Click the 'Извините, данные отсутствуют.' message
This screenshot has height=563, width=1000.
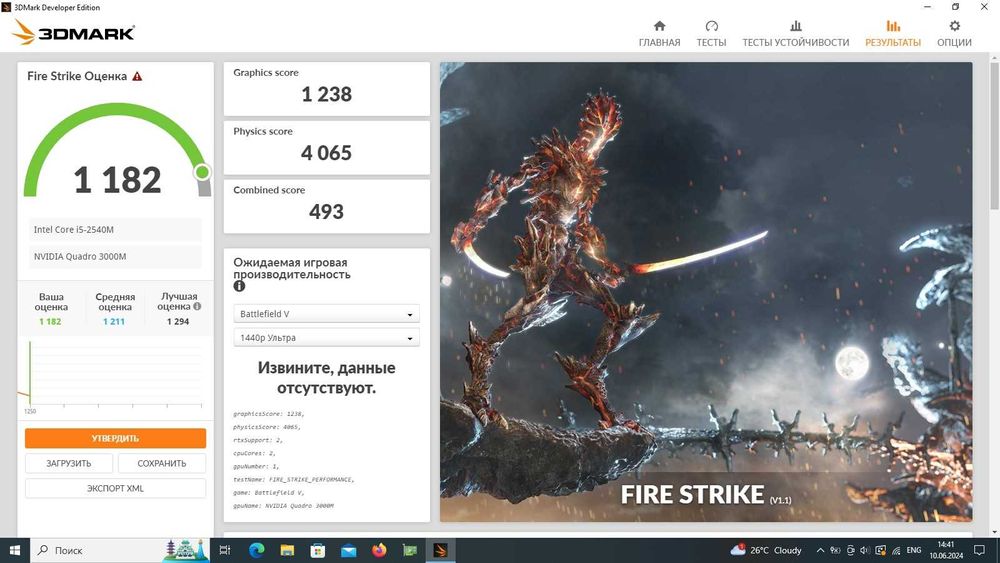(x=327, y=377)
